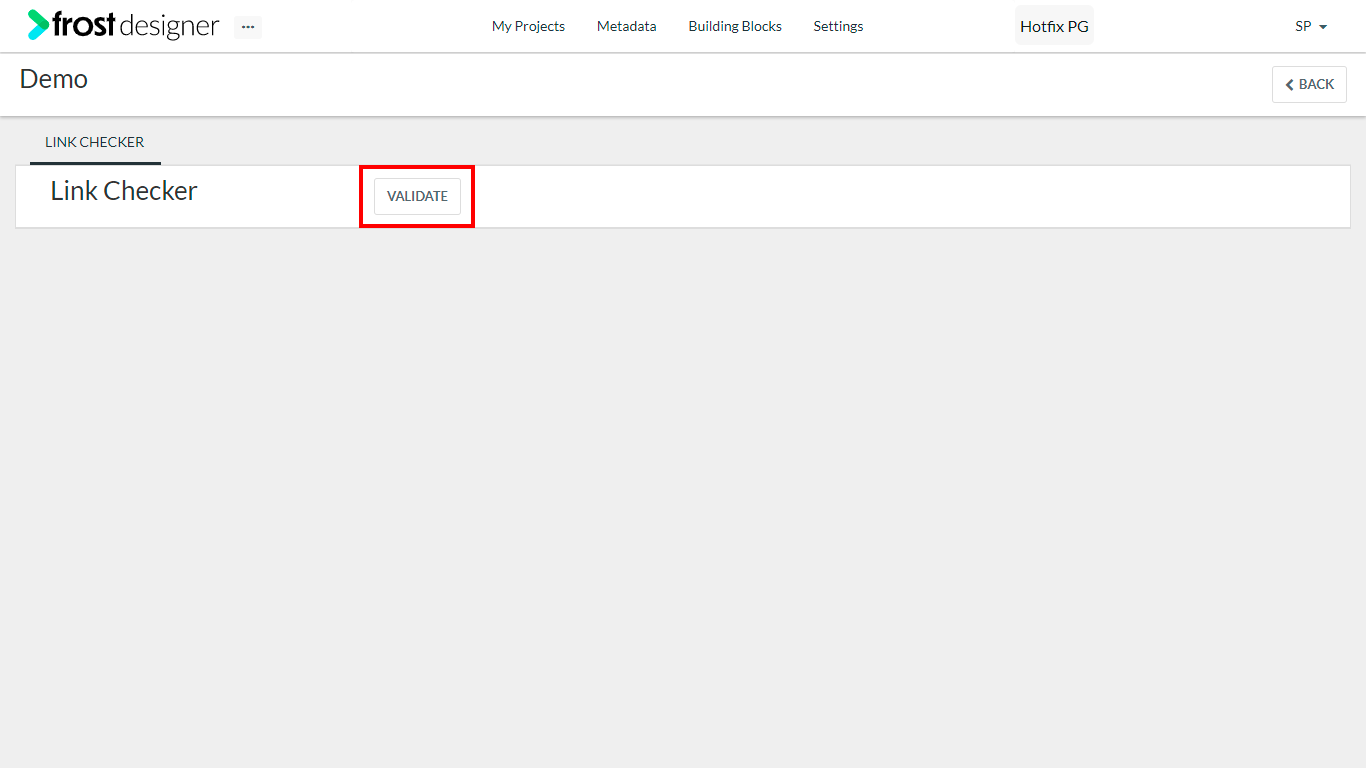Go to My Projects
Viewport: 1366px width, 768px height.
528,26
